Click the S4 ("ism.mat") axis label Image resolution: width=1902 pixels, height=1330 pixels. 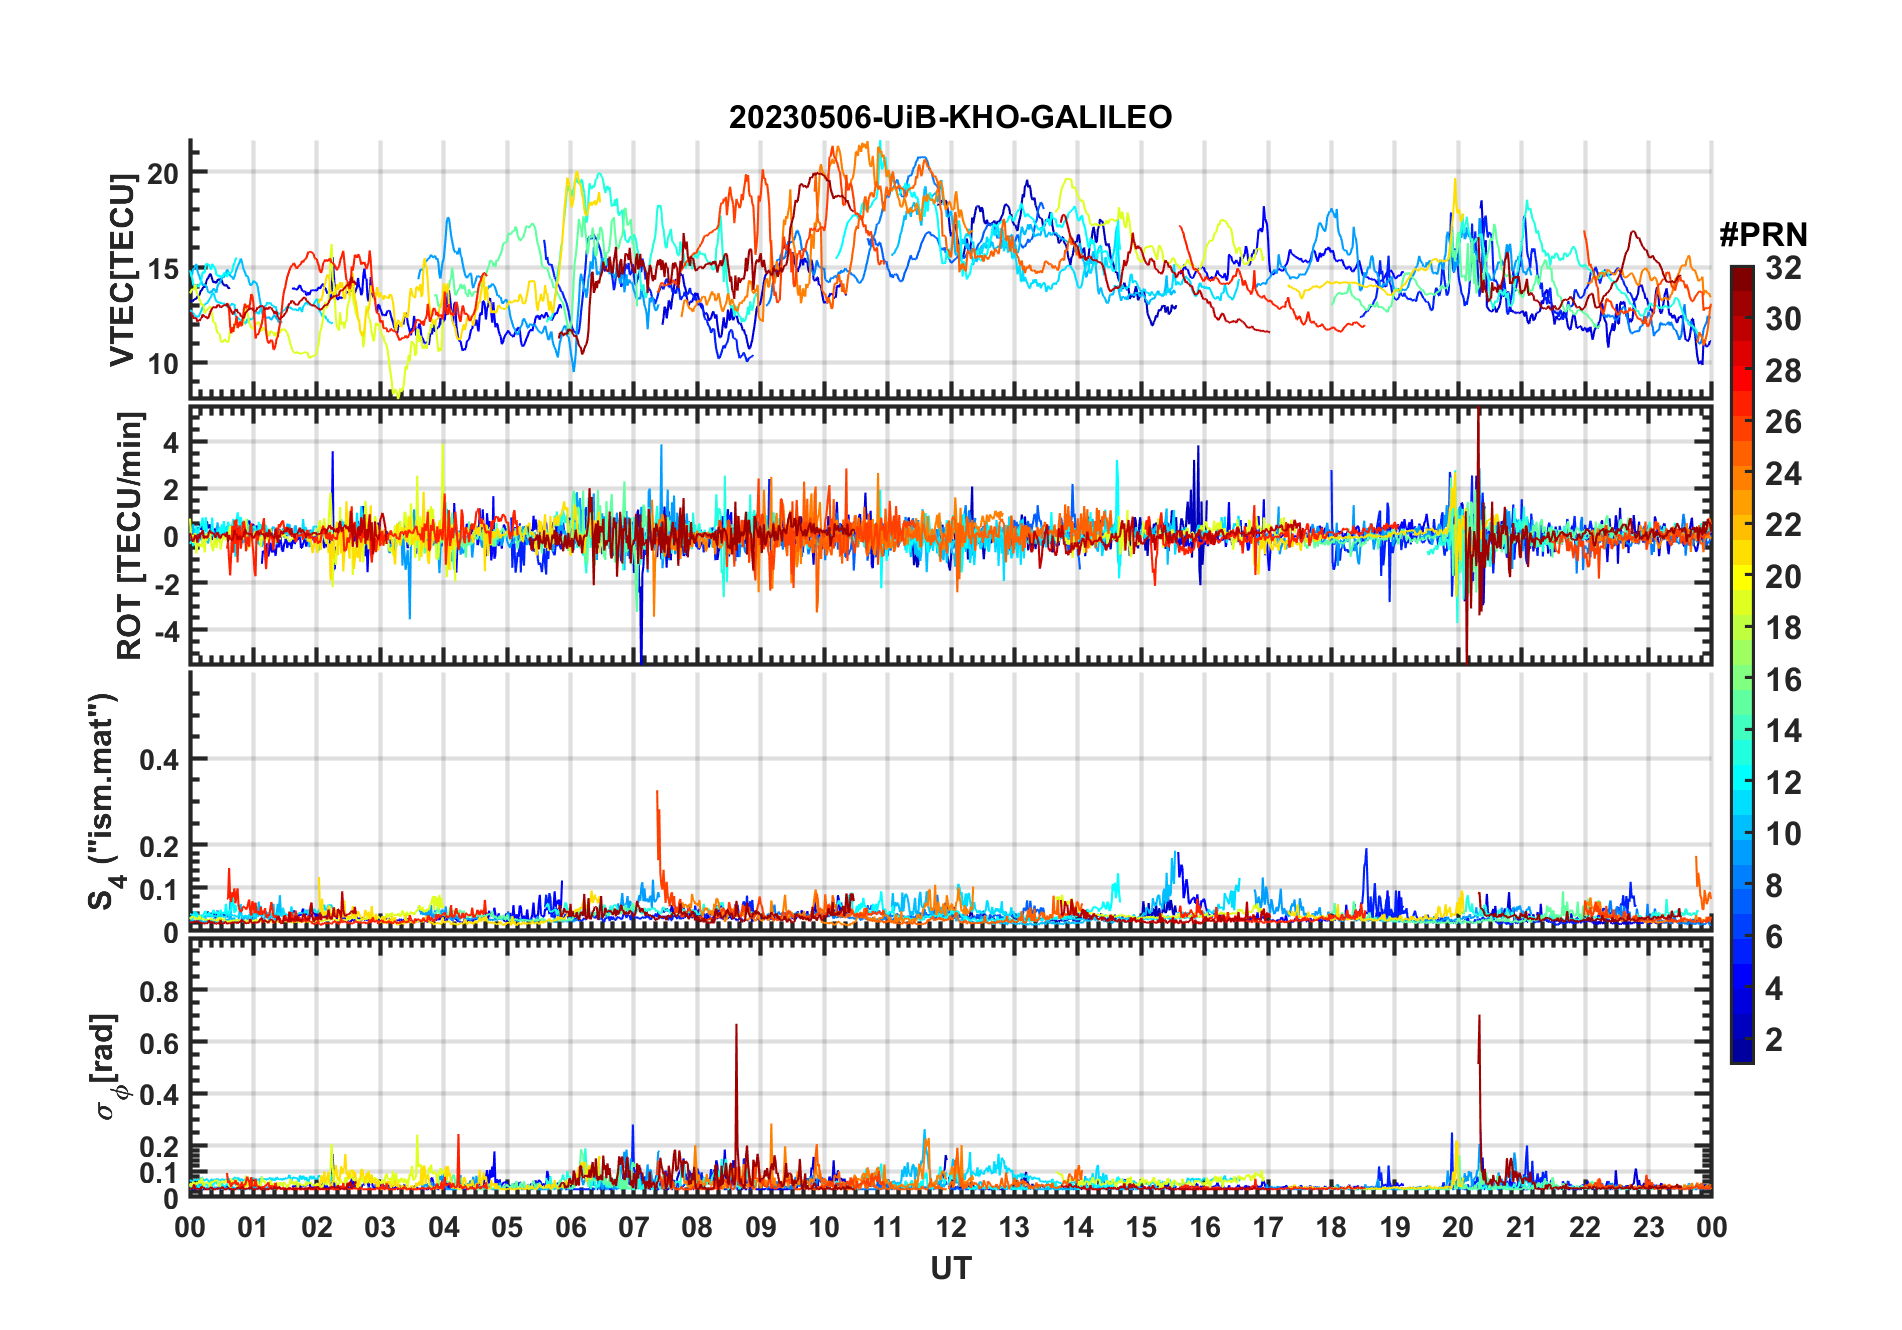pos(103,802)
